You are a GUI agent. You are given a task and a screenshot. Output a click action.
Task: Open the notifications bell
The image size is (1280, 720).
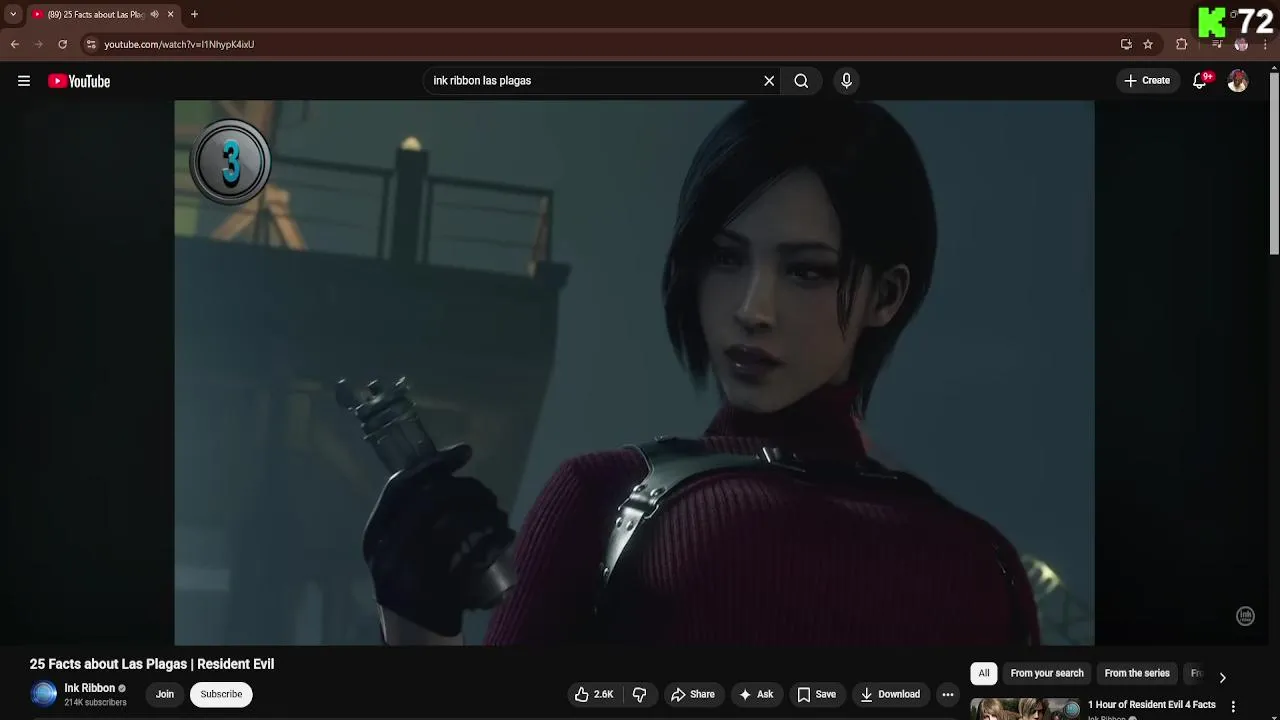point(1199,81)
